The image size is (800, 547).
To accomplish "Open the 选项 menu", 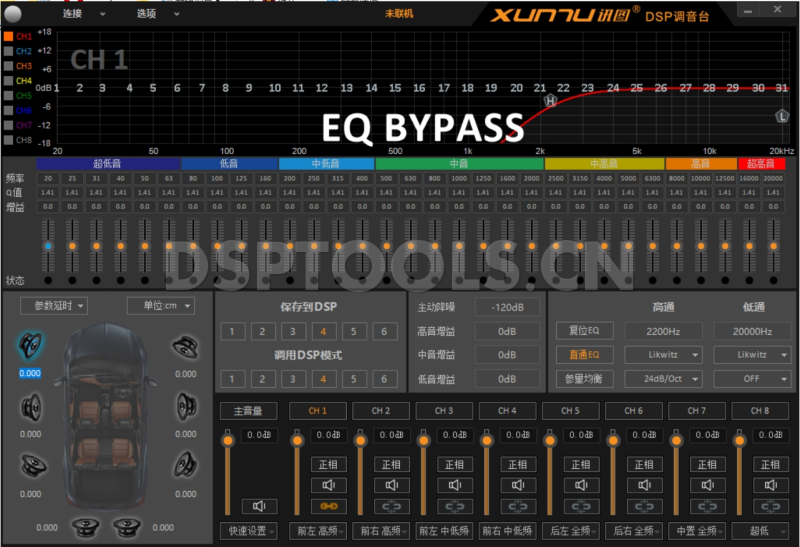I will [x=158, y=14].
